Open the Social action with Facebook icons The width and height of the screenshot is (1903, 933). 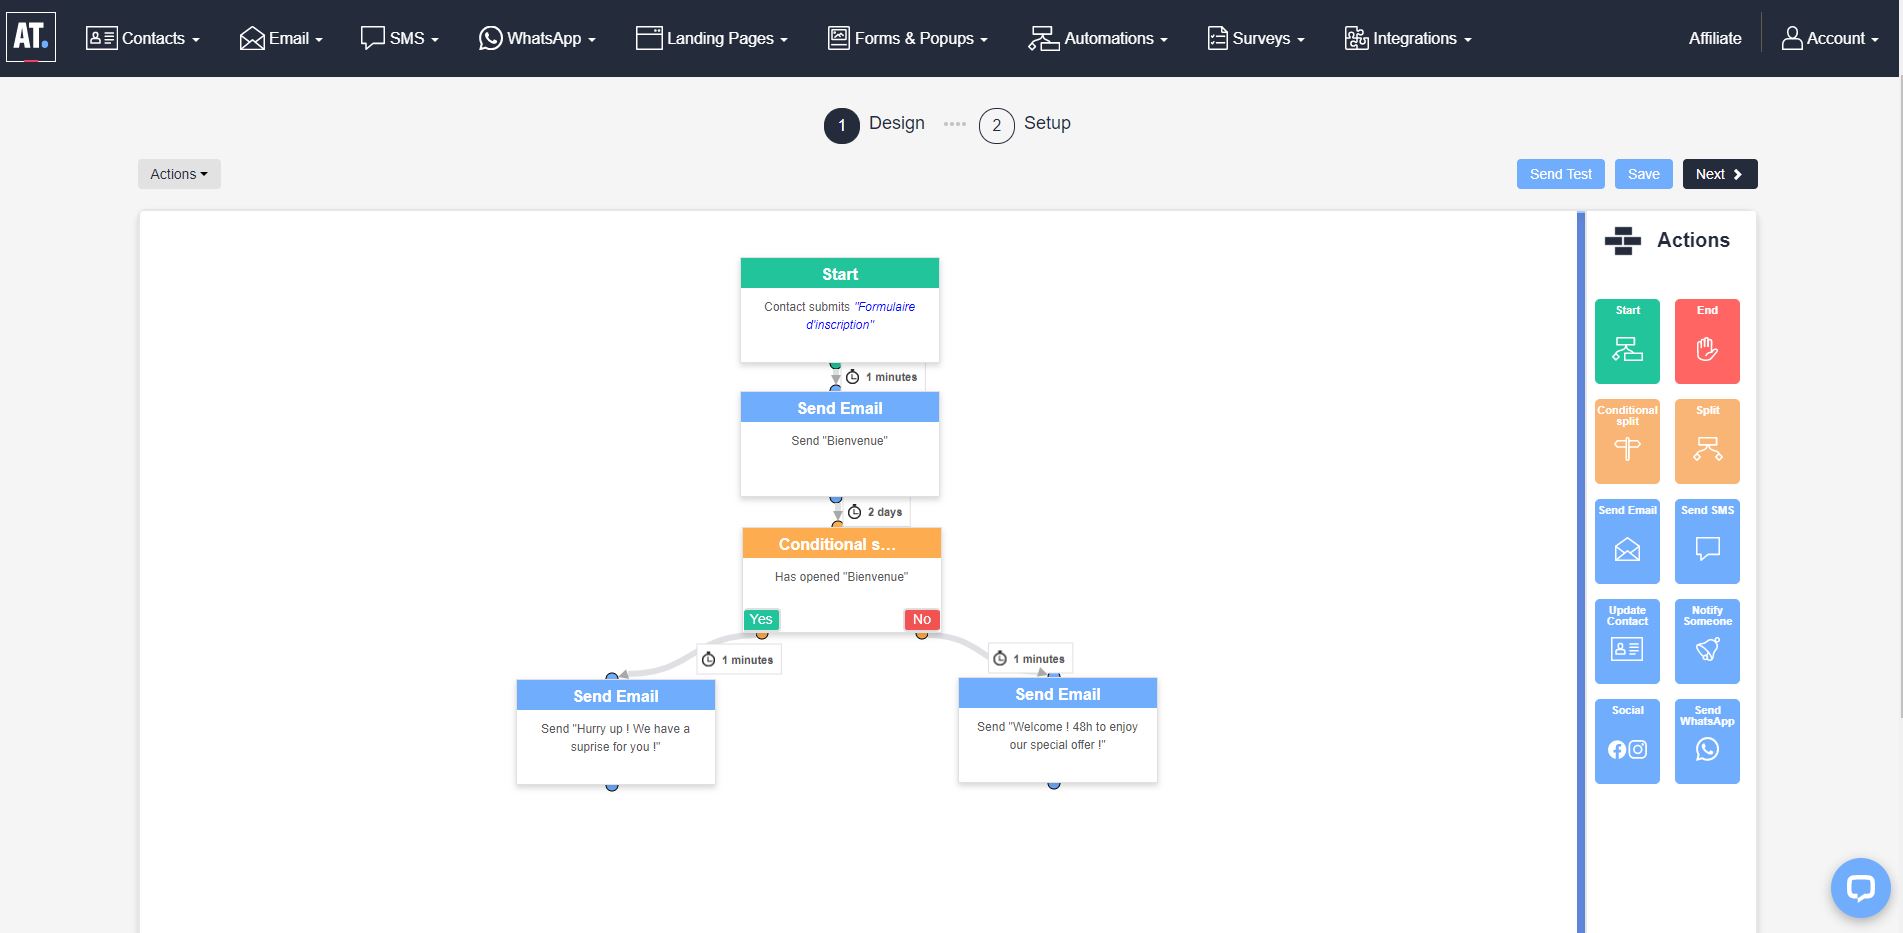[x=1626, y=741]
